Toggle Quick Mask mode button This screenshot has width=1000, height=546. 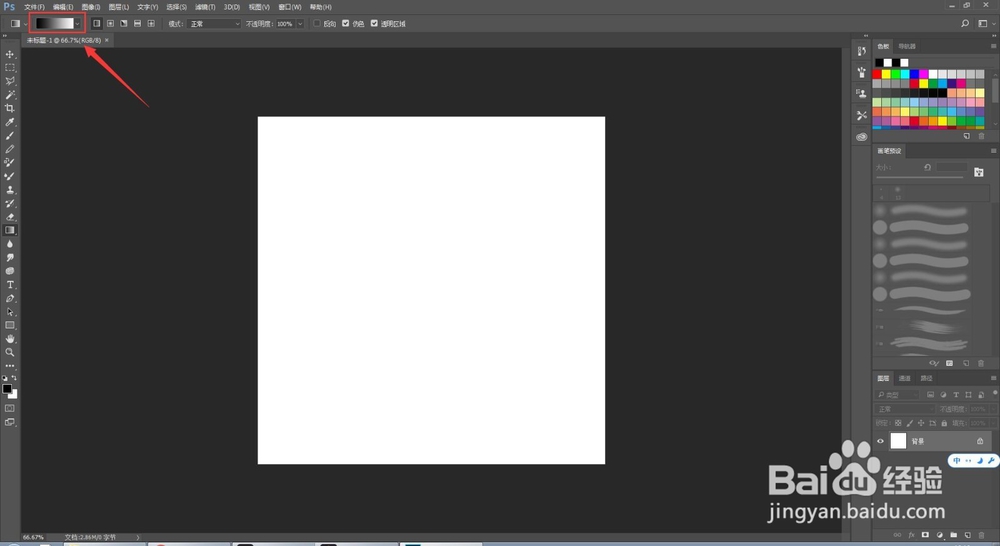coord(10,408)
